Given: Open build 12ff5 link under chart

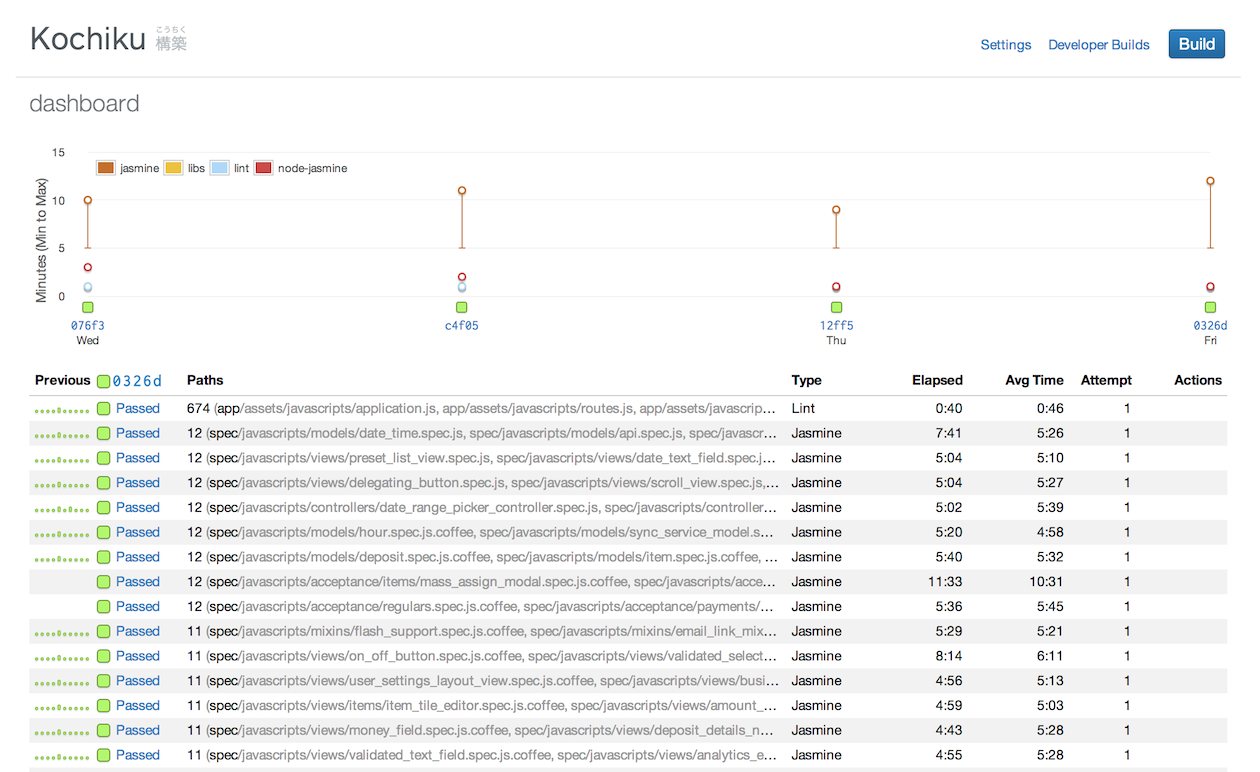Looking at the screenshot, I should pos(837,325).
